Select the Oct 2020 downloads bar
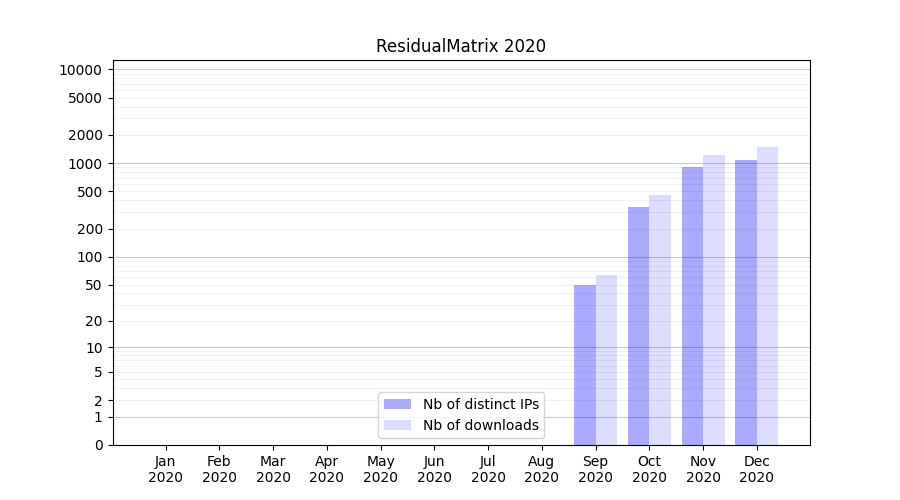This screenshot has height=500, width=900. point(660,320)
